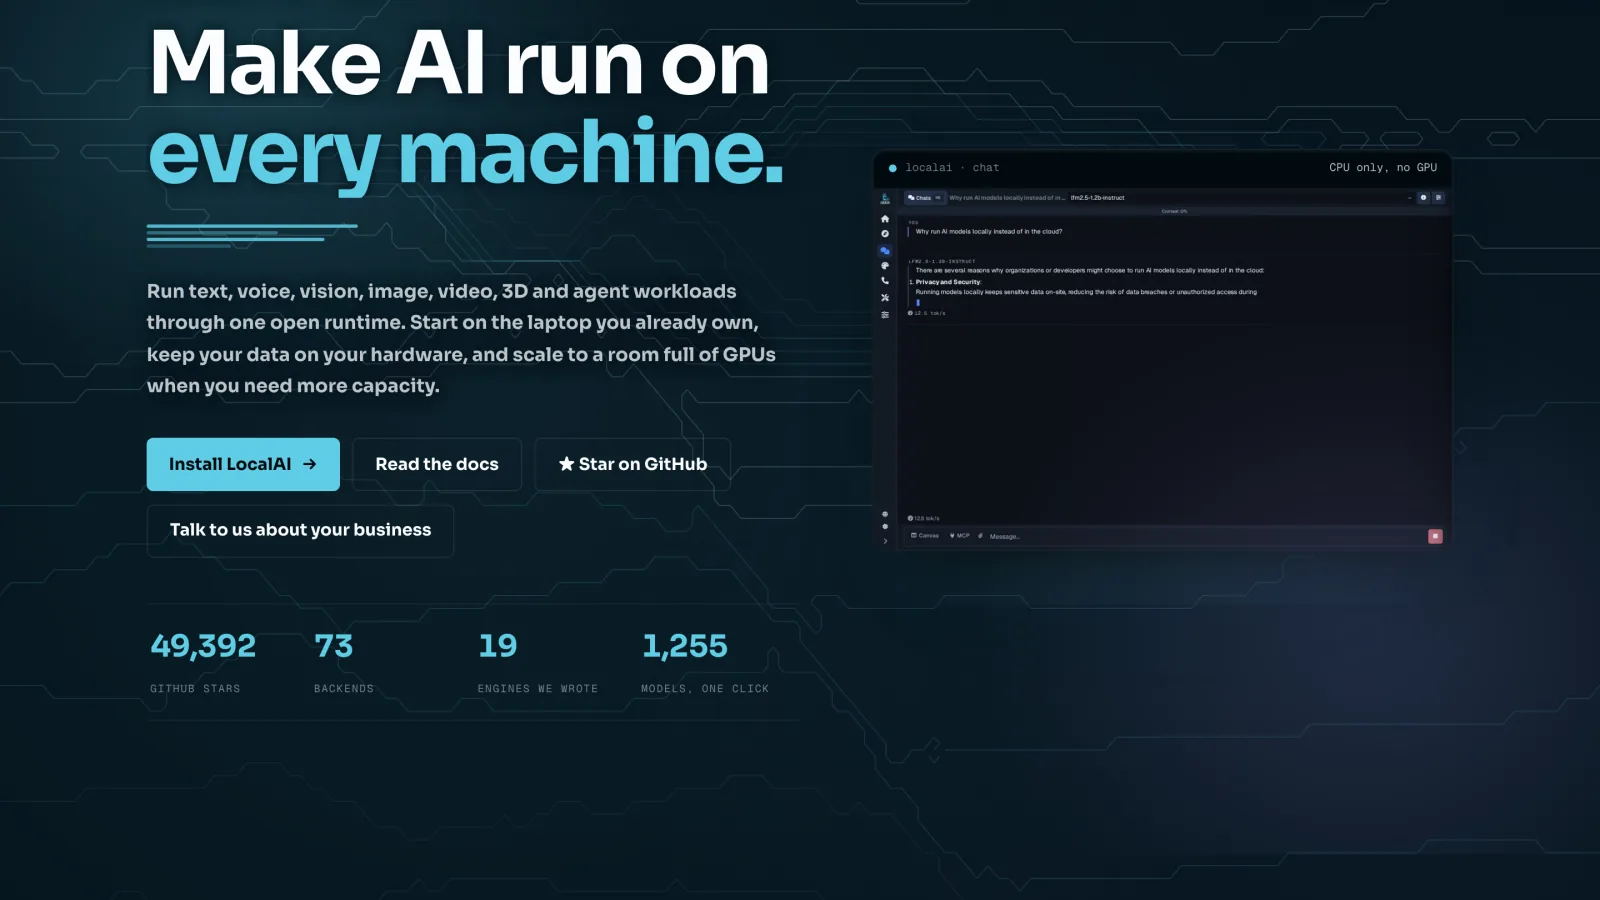The image size is (1600, 900).
Task: Click the crossed tools icon in sidebar
Action: (885, 298)
